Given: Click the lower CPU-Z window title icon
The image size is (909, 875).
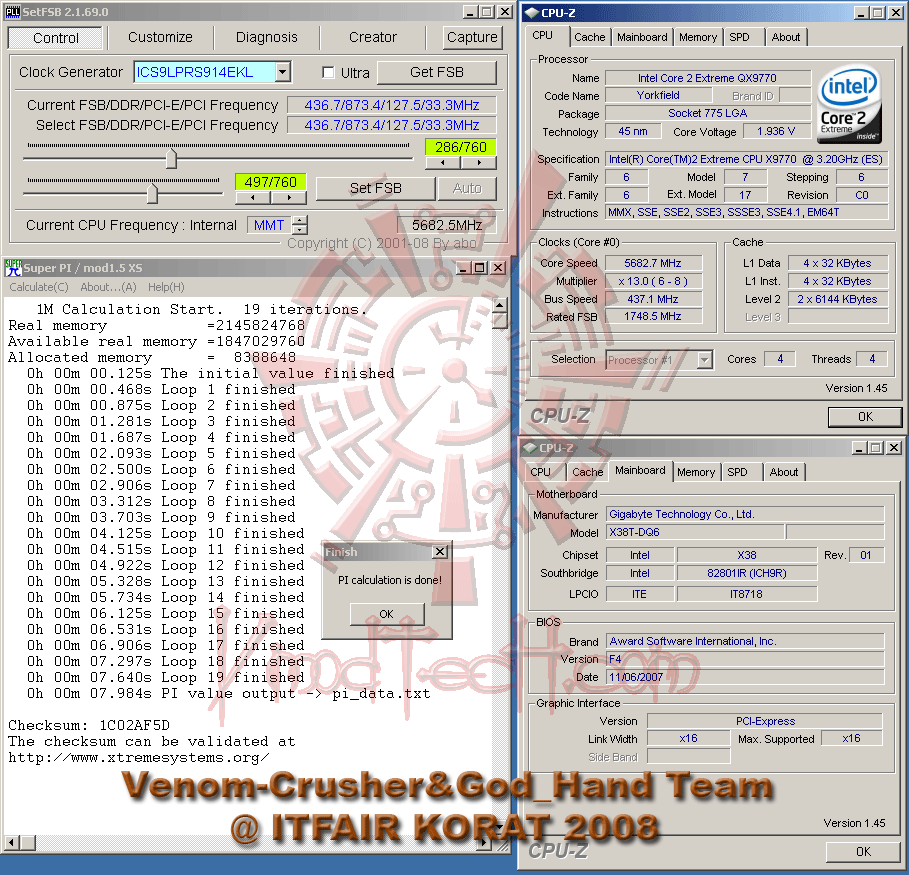Looking at the screenshot, I should tap(530, 448).
